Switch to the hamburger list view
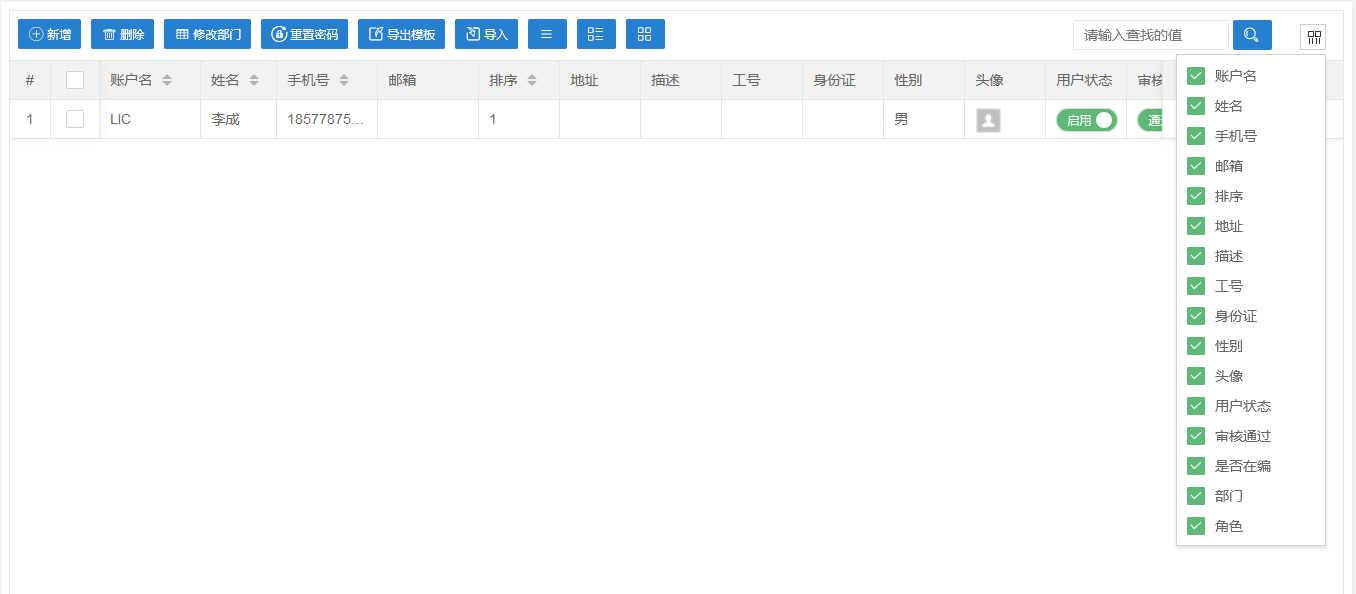The image size is (1356, 594). [x=547, y=34]
